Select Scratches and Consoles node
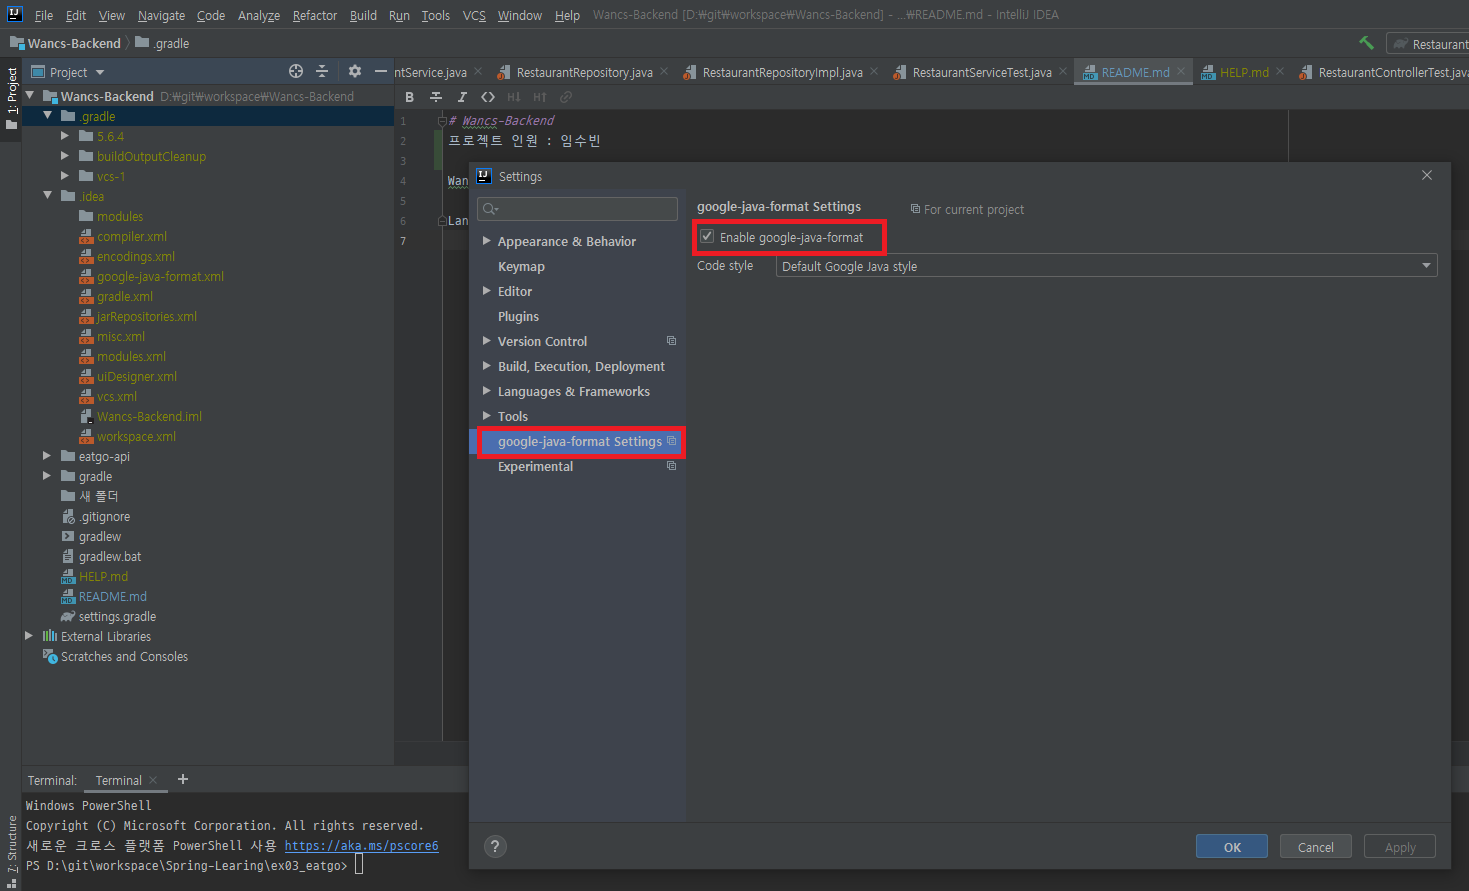Screen dimensions: 1469x891 (x=124, y=656)
